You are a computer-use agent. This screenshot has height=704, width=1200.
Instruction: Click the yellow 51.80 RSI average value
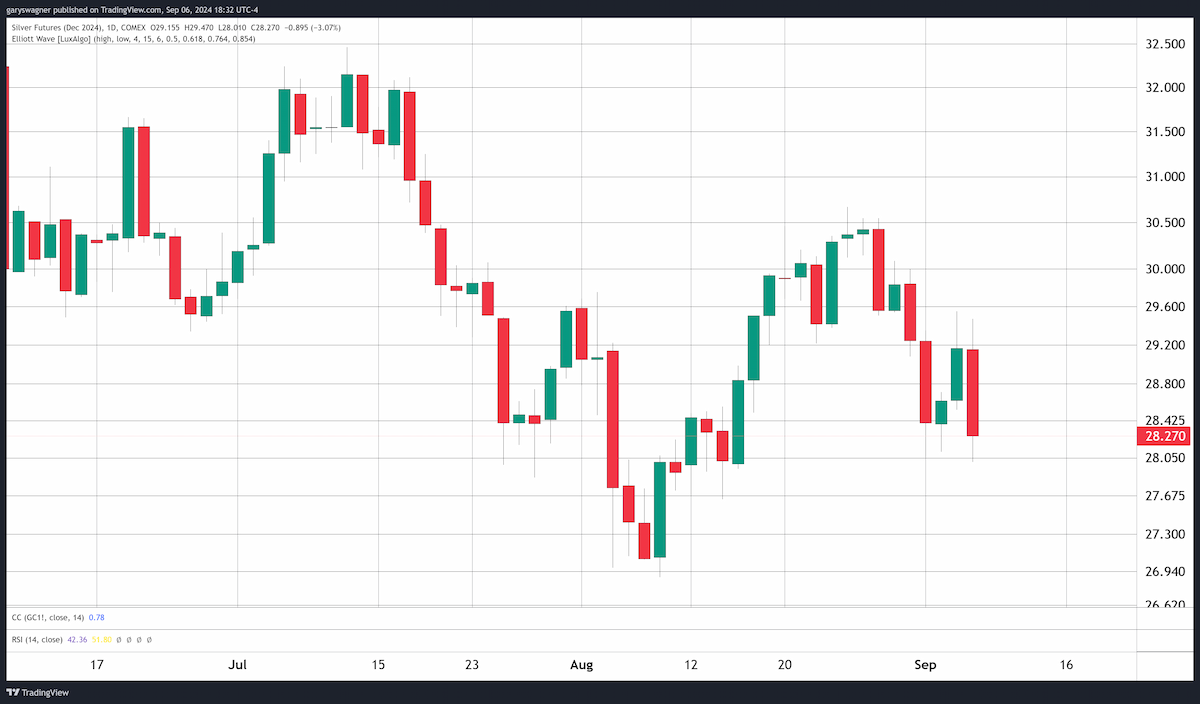pyautogui.click(x=101, y=639)
